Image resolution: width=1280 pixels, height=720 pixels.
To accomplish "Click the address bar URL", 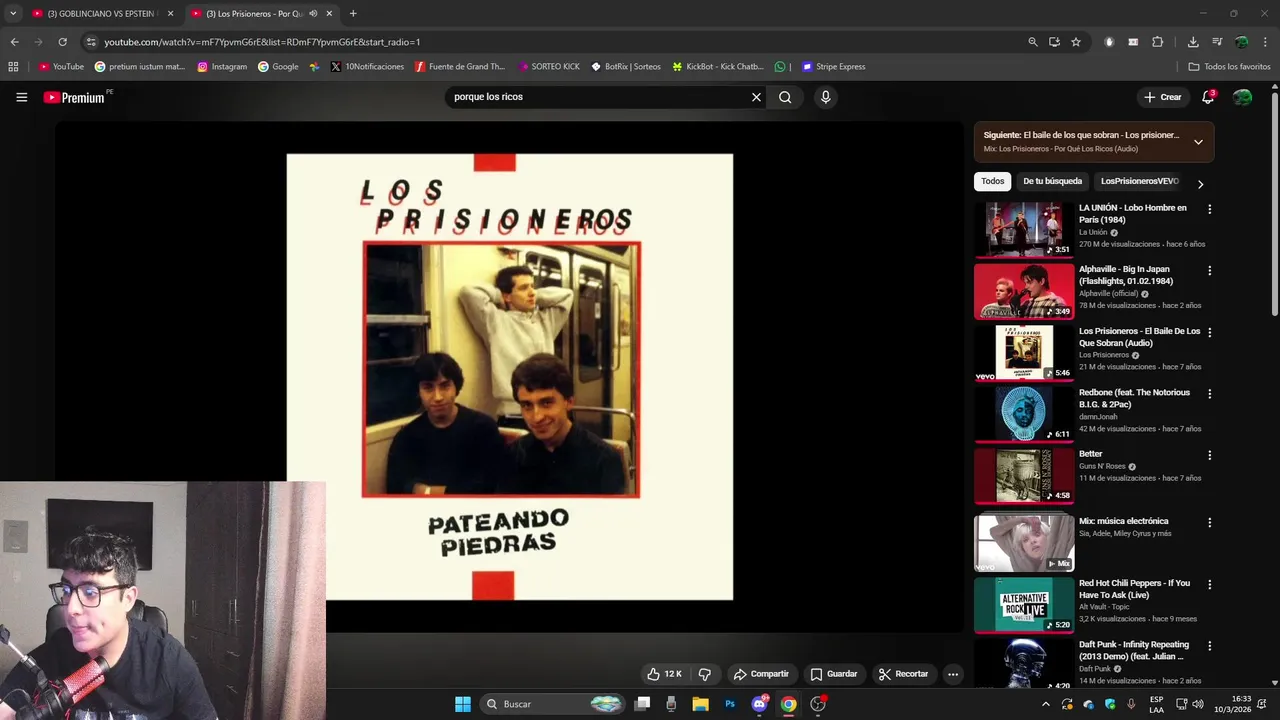I will 262,42.
